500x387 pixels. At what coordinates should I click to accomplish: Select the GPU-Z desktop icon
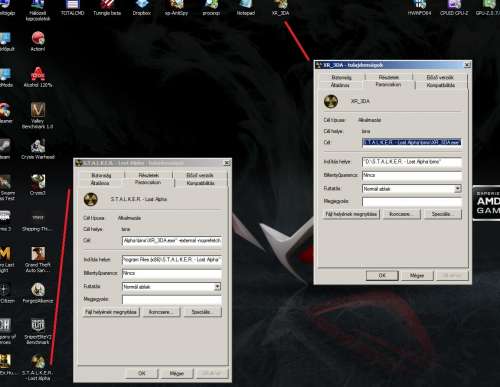pos(488,8)
